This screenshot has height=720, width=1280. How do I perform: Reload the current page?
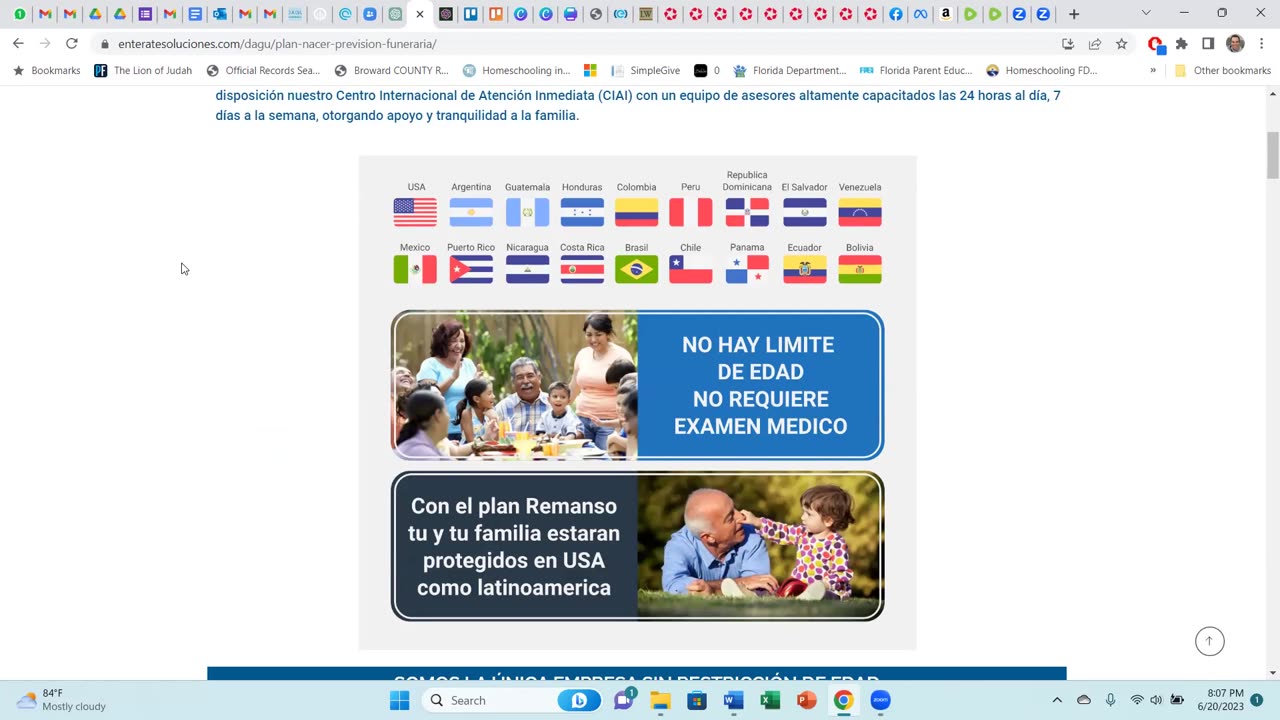tap(71, 44)
